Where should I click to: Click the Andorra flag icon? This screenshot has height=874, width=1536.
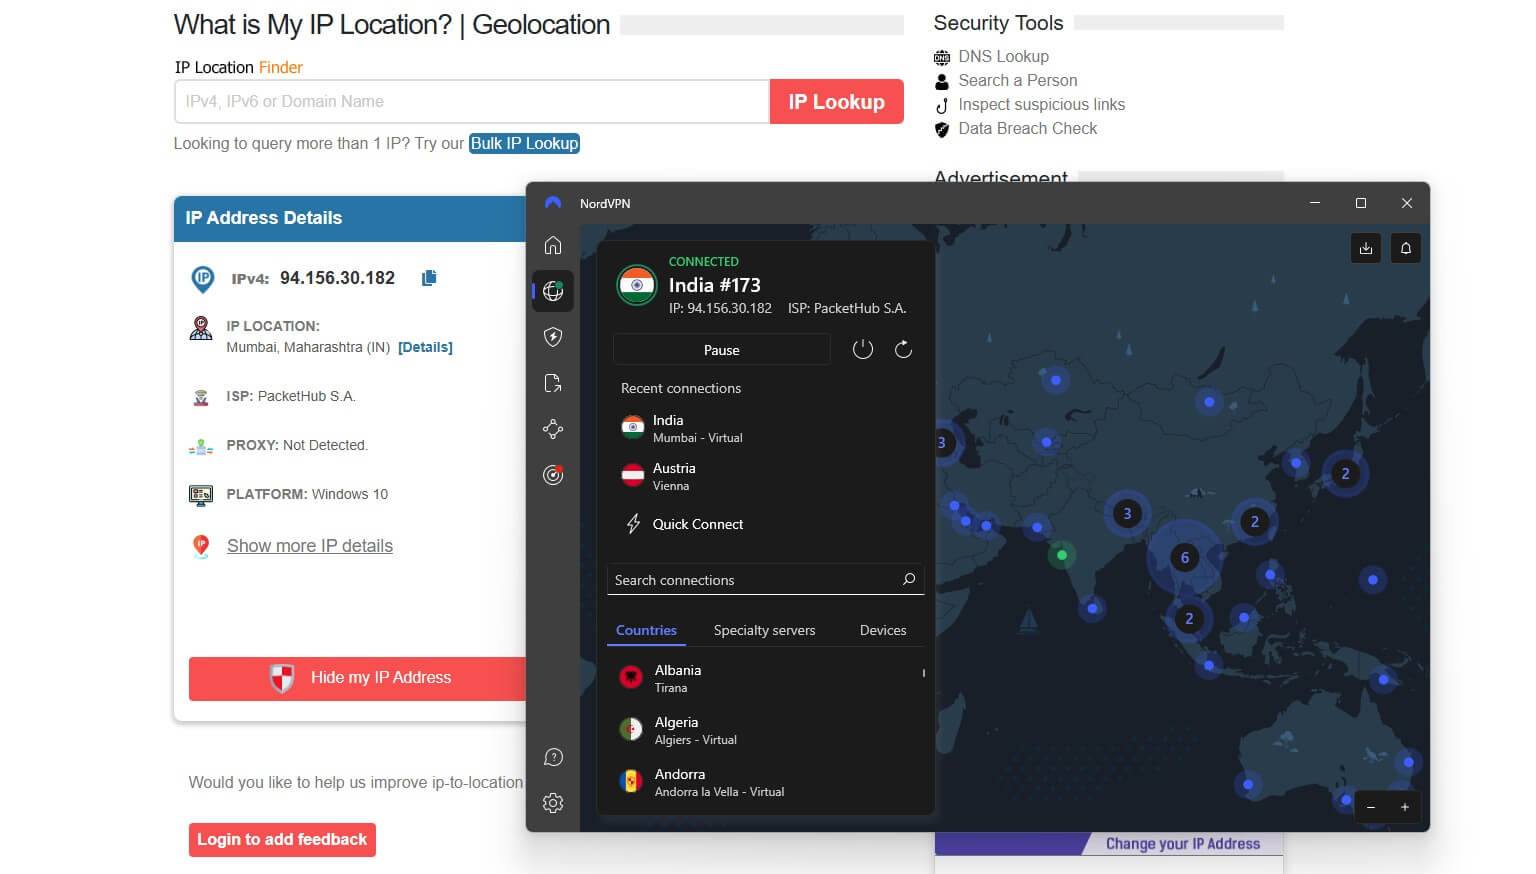(x=631, y=782)
